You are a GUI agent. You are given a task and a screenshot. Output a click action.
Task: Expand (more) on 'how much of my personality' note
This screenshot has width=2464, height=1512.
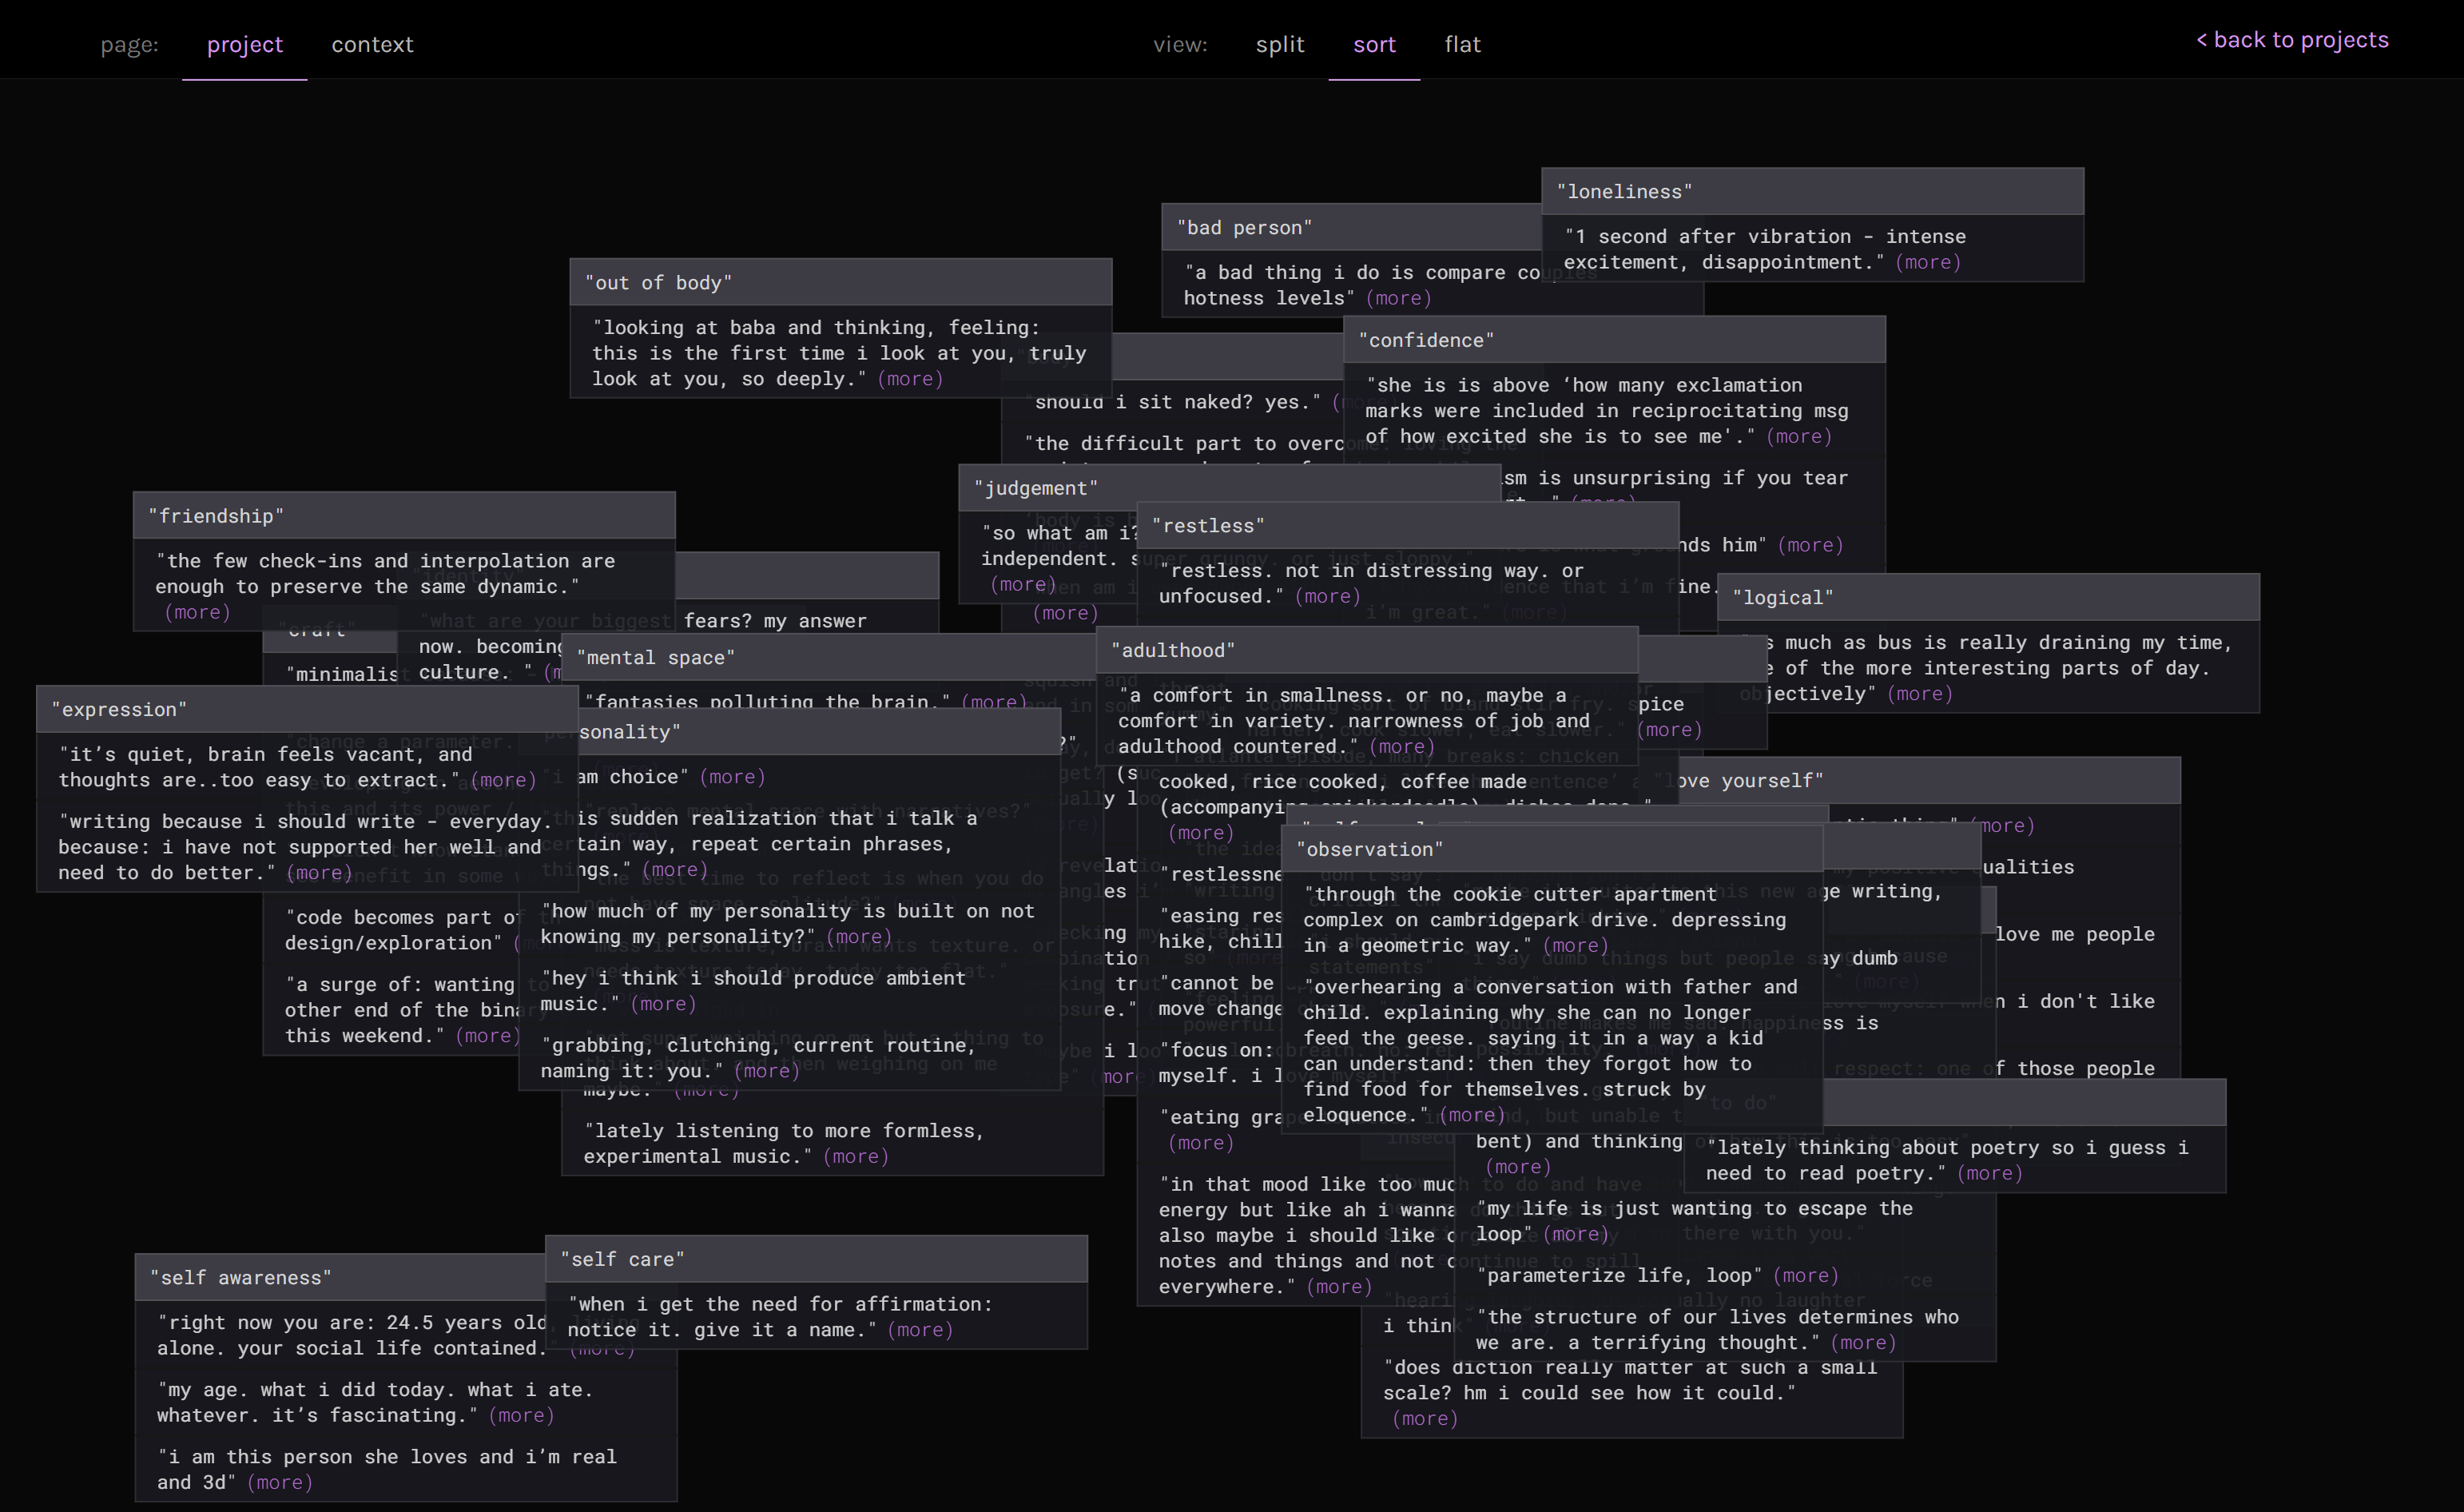pos(858,937)
